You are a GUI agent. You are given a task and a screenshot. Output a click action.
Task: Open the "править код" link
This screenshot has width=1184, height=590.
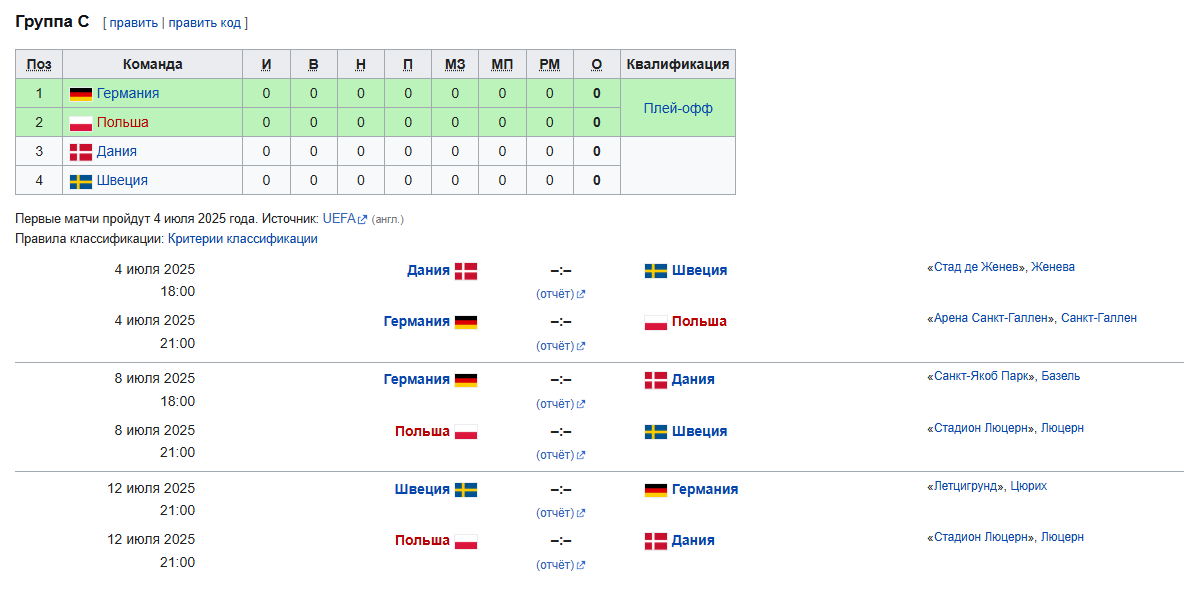click(205, 23)
